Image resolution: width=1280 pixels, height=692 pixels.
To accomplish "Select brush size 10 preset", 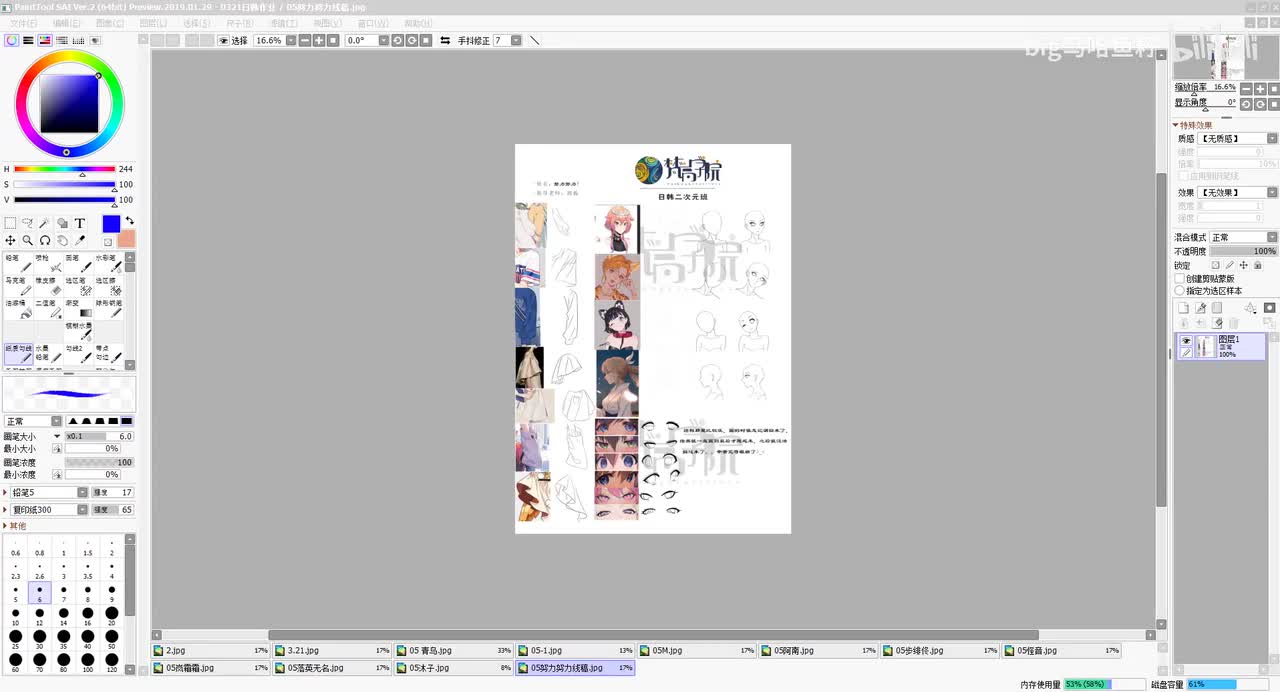I will 16,616.
